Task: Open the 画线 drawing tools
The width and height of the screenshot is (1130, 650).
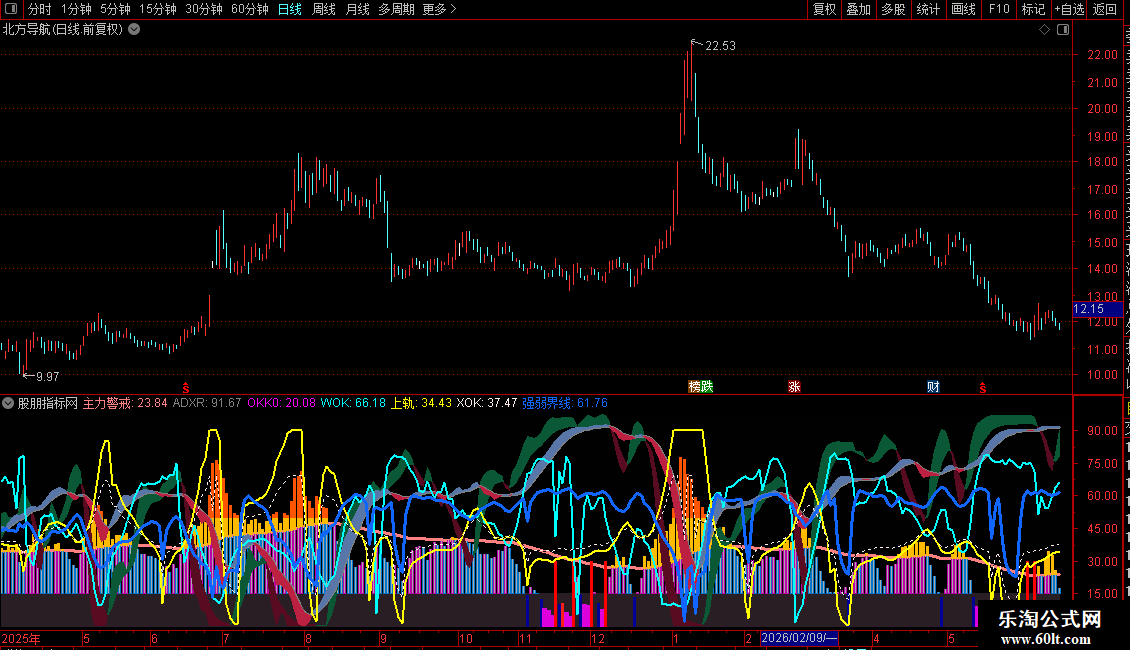Action: point(963,9)
